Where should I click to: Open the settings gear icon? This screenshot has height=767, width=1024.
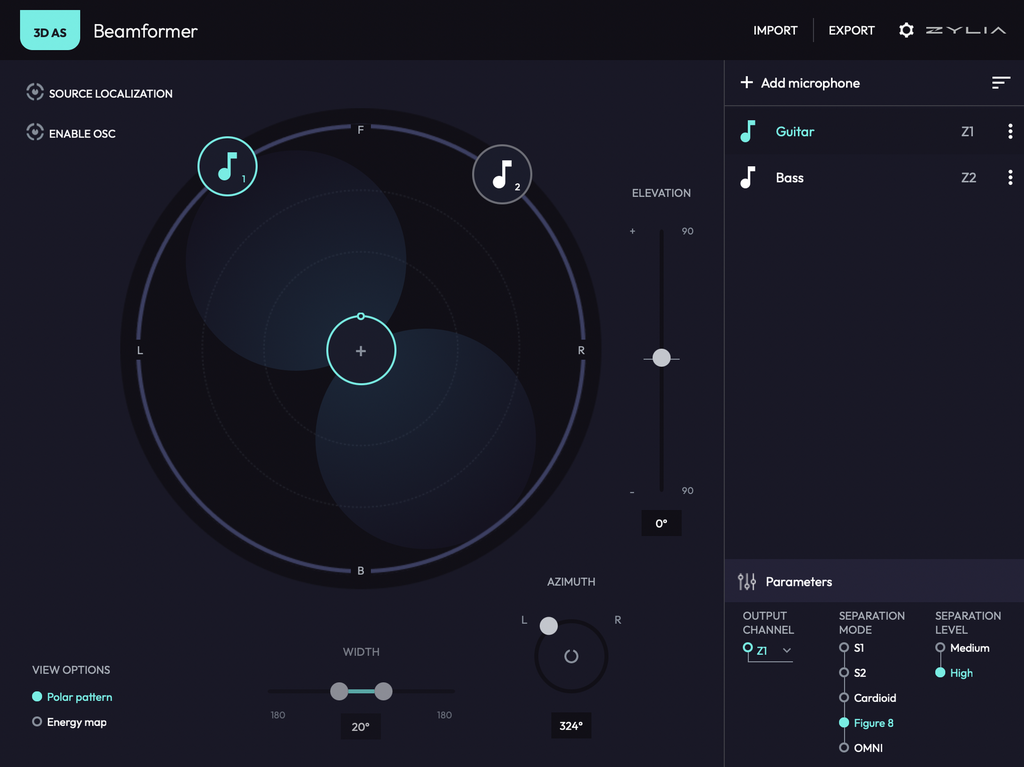pyautogui.click(x=906, y=30)
